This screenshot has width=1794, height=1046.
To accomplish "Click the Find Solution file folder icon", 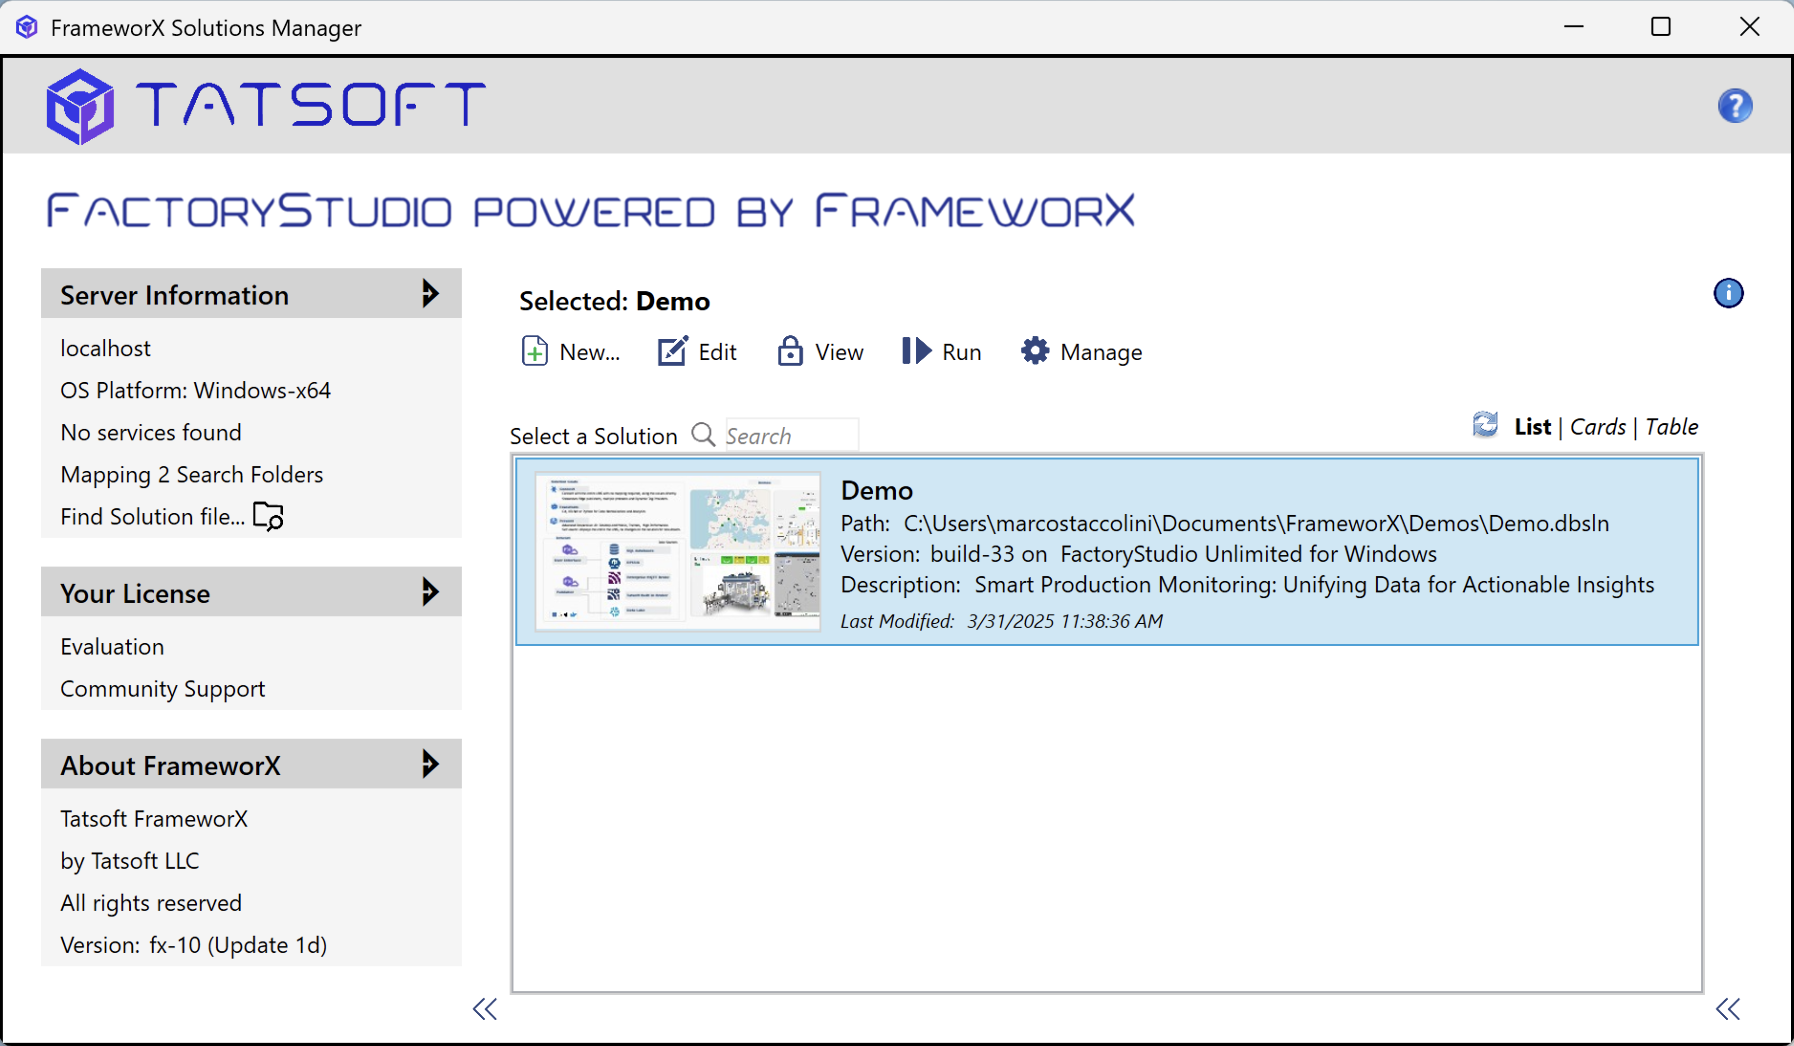I will click(x=269, y=516).
